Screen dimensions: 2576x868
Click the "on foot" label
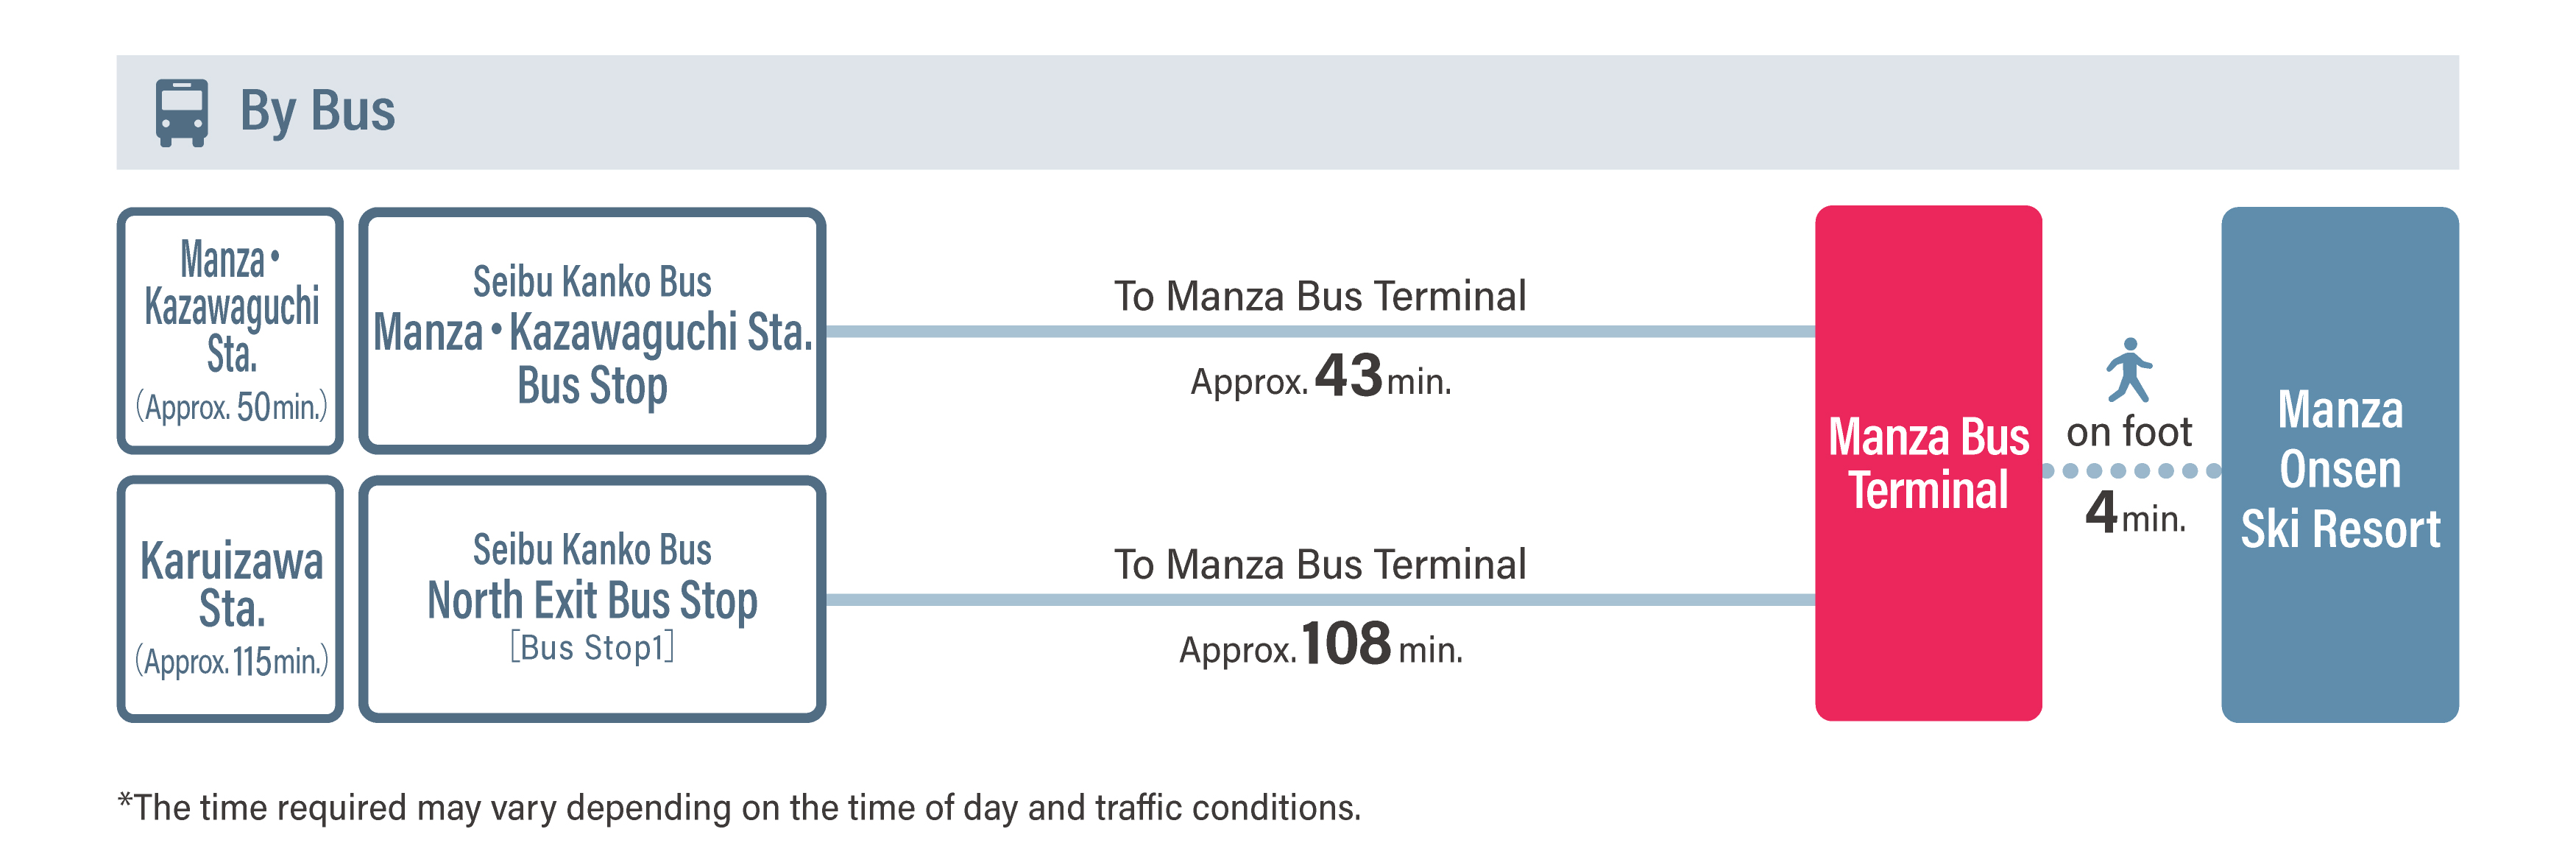click(x=2129, y=432)
